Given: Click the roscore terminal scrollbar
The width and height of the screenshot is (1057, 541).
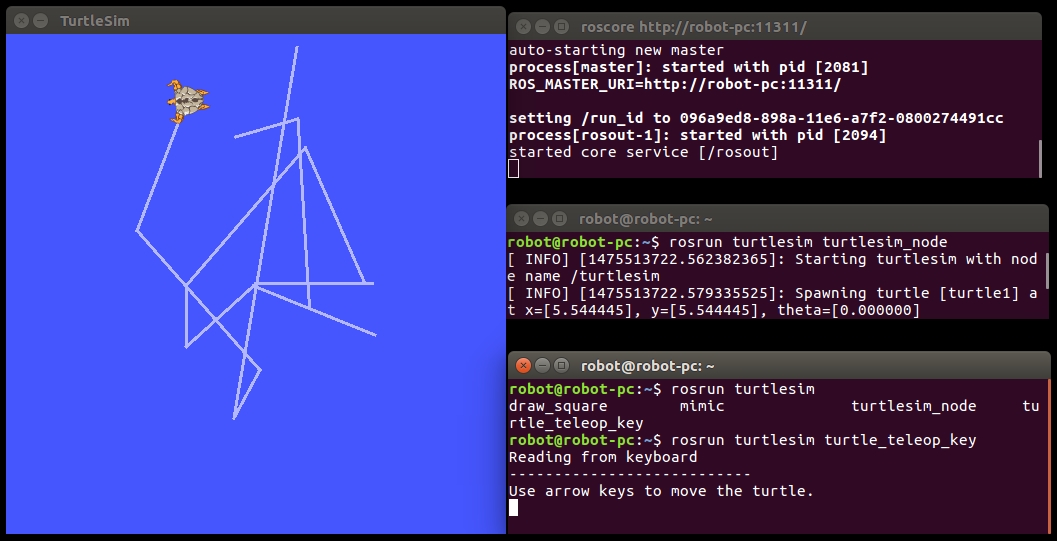Looking at the screenshot, I should (1039, 158).
